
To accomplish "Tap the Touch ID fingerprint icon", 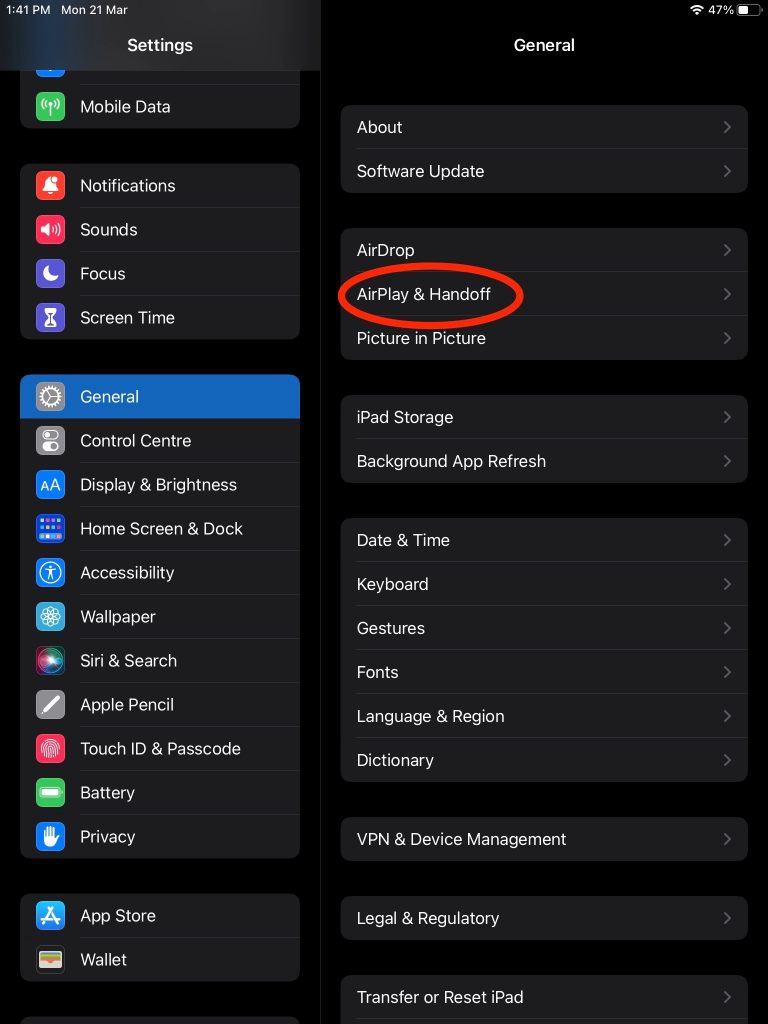I will [x=50, y=749].
